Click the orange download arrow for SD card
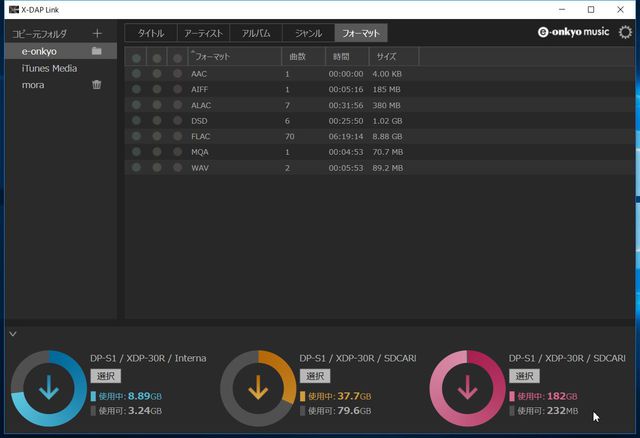Viewport: 640px width, 438px height. 258,389
